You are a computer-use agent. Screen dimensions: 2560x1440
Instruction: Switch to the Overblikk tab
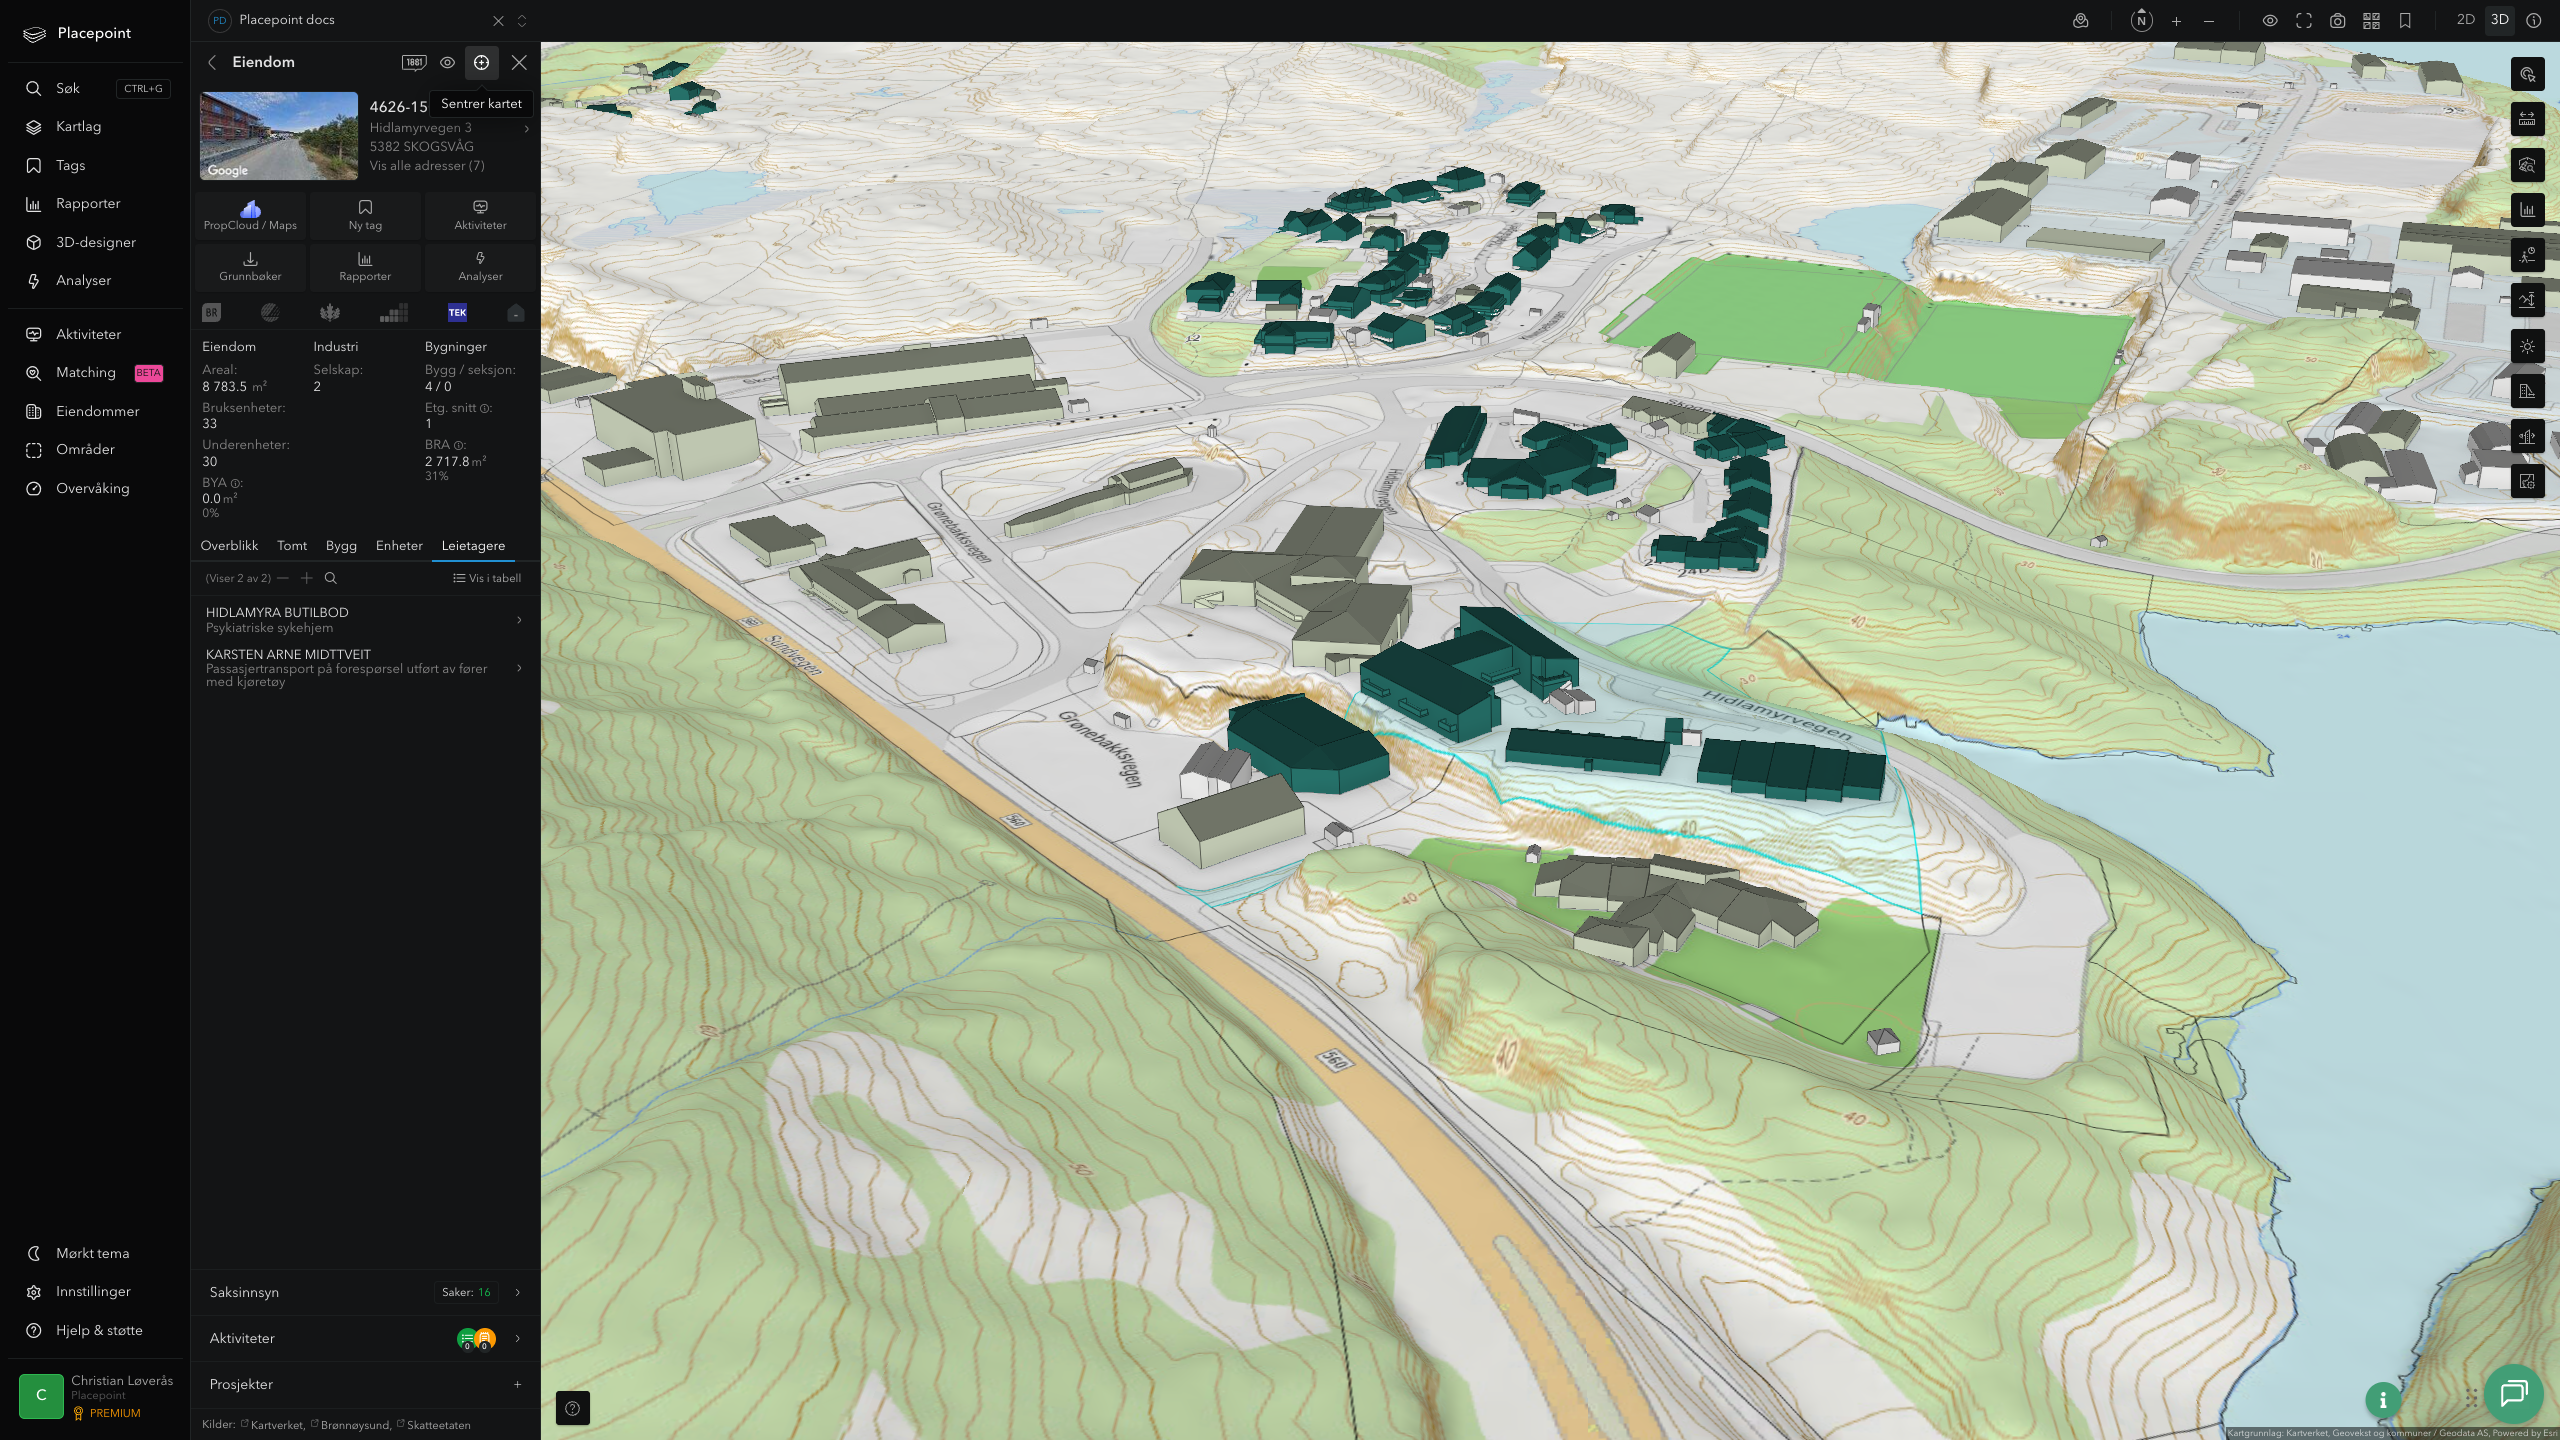coord(229,545)
